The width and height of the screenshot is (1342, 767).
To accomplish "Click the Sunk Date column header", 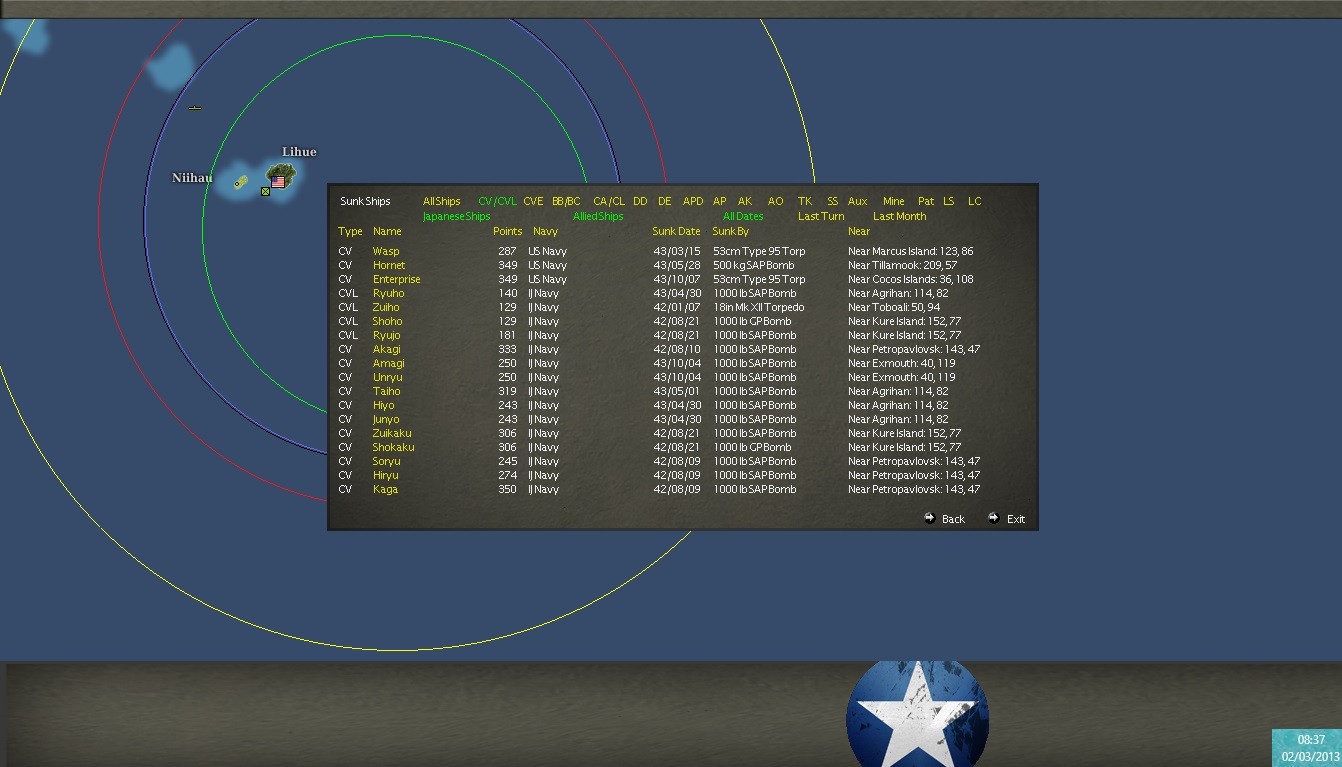I will [x=677, y=231].
